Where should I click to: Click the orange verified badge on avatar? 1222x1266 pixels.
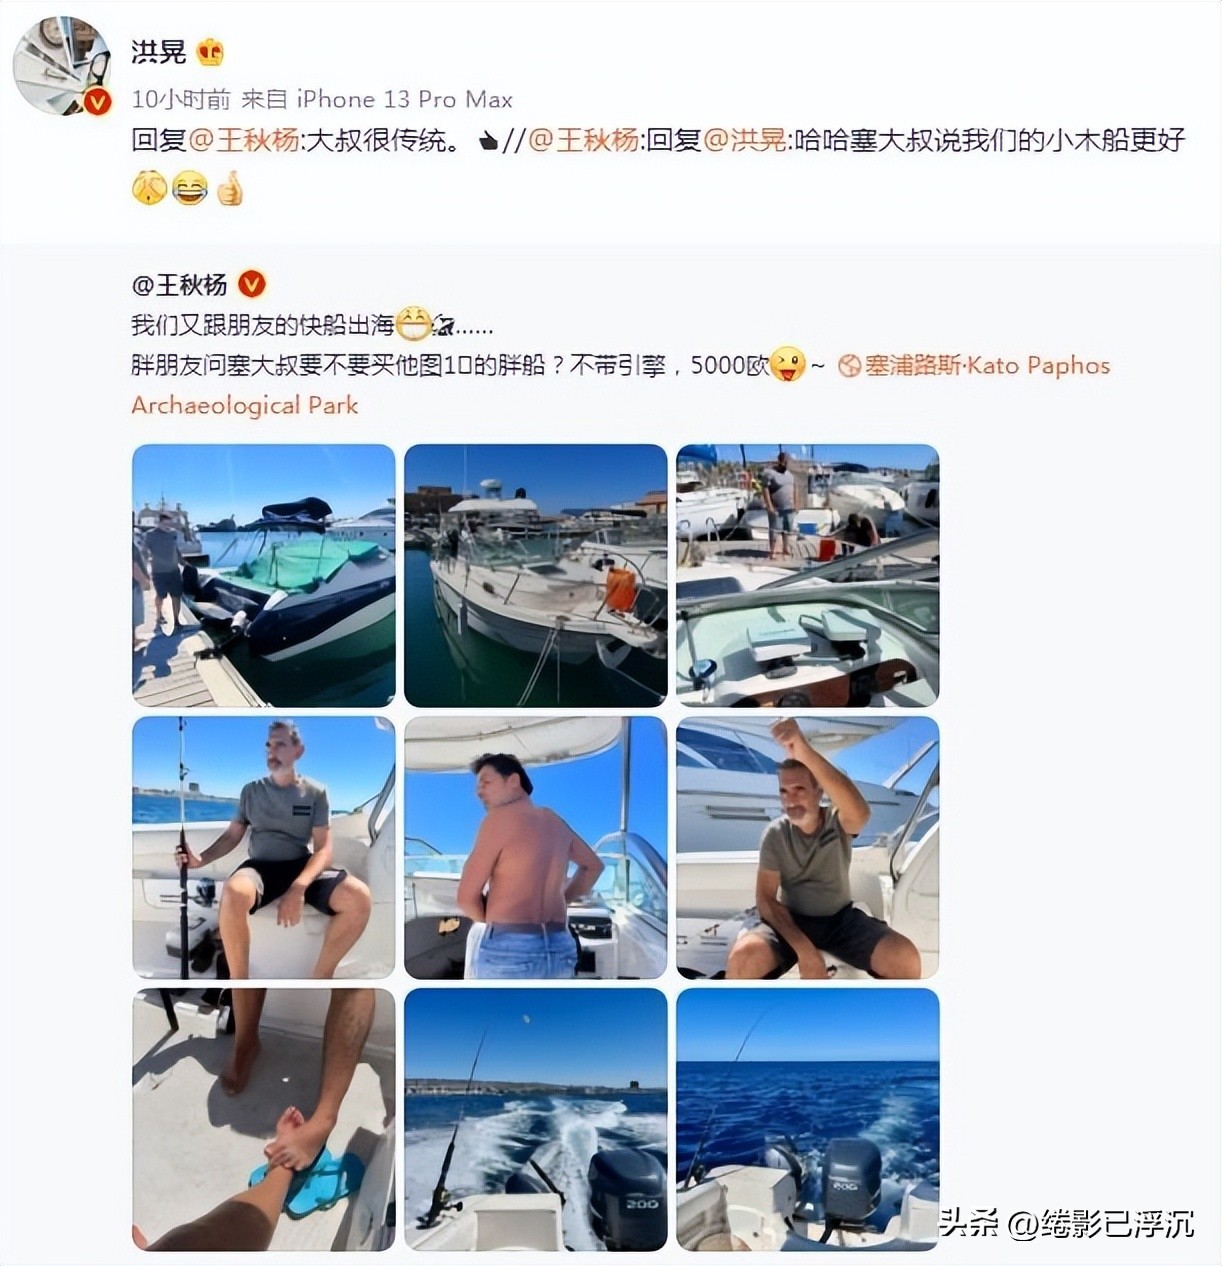tap(97, 101)
